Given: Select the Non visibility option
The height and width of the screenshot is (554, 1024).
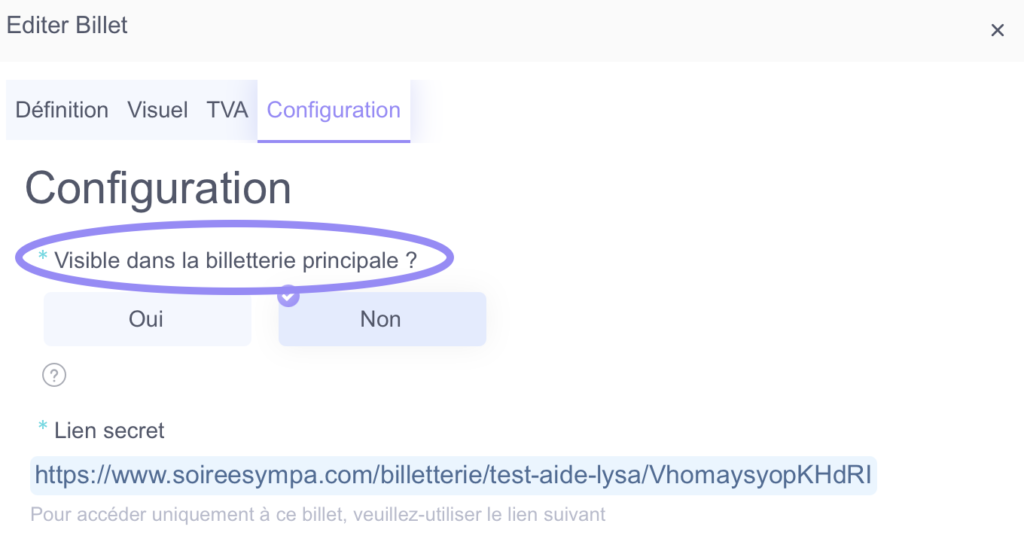Looking at the screenshot, I should click(x=382, y=319).
